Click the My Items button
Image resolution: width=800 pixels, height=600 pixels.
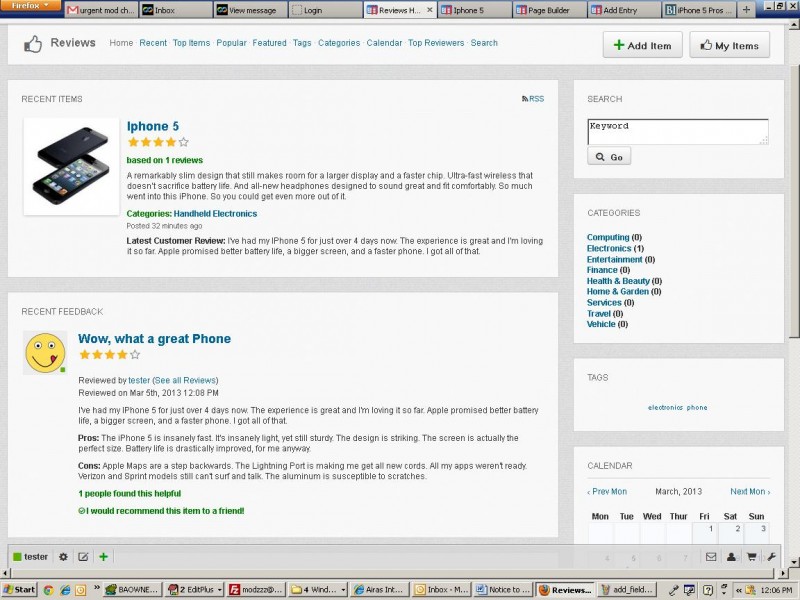tap(729, 45)
